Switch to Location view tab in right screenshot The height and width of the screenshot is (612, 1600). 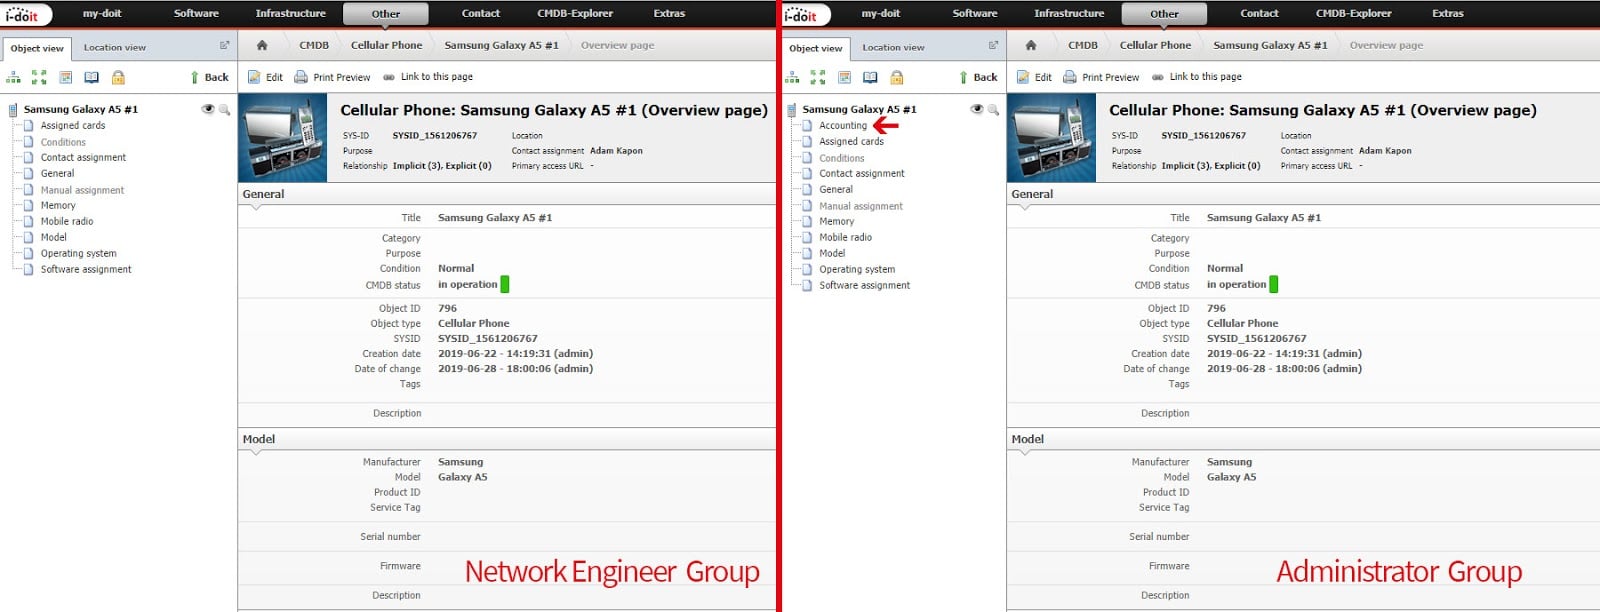click(x=893, y=47)
